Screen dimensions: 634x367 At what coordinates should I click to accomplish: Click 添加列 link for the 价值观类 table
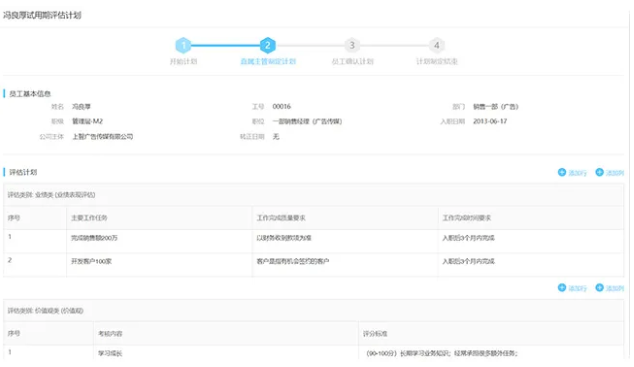[x=615, y=288]
